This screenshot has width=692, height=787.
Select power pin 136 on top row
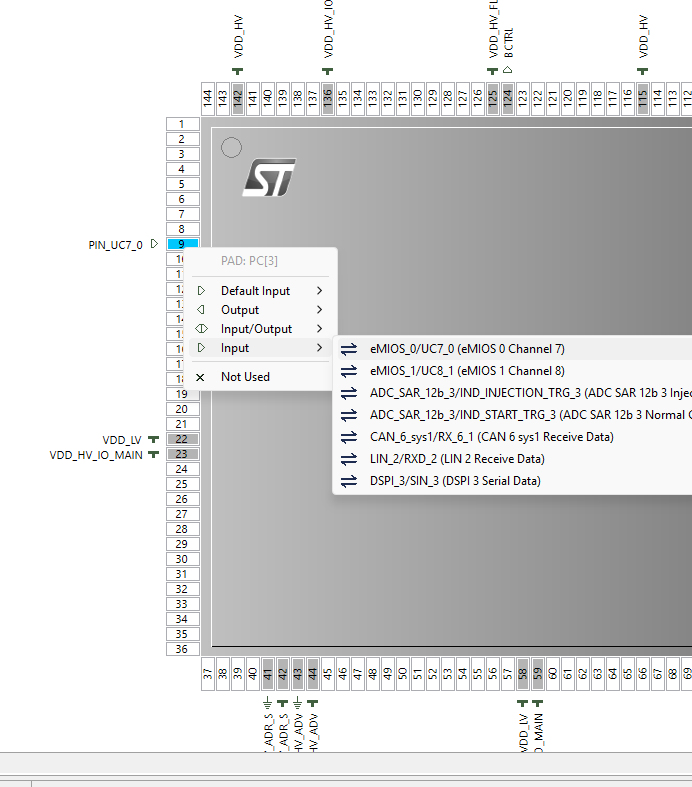(328, 99)
